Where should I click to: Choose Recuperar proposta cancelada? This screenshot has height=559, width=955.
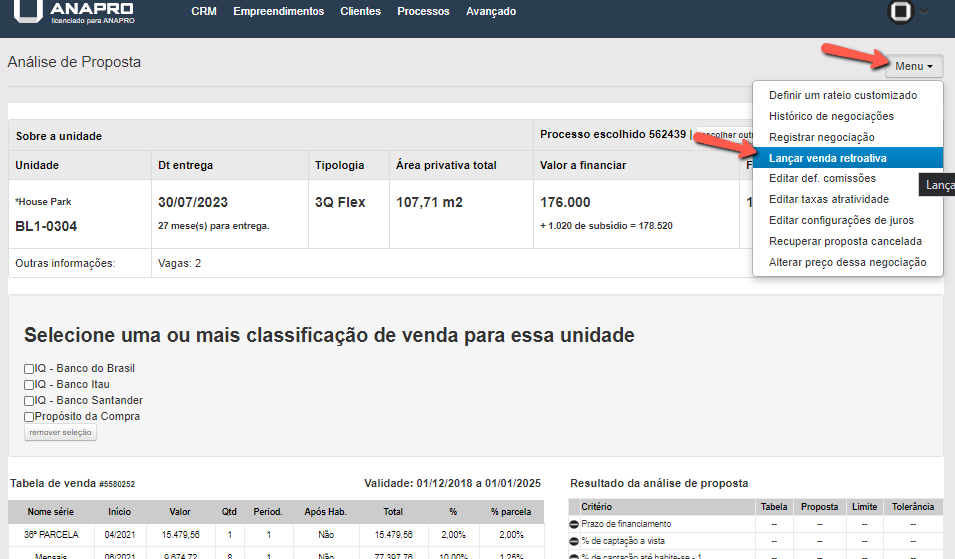point(845,241)
